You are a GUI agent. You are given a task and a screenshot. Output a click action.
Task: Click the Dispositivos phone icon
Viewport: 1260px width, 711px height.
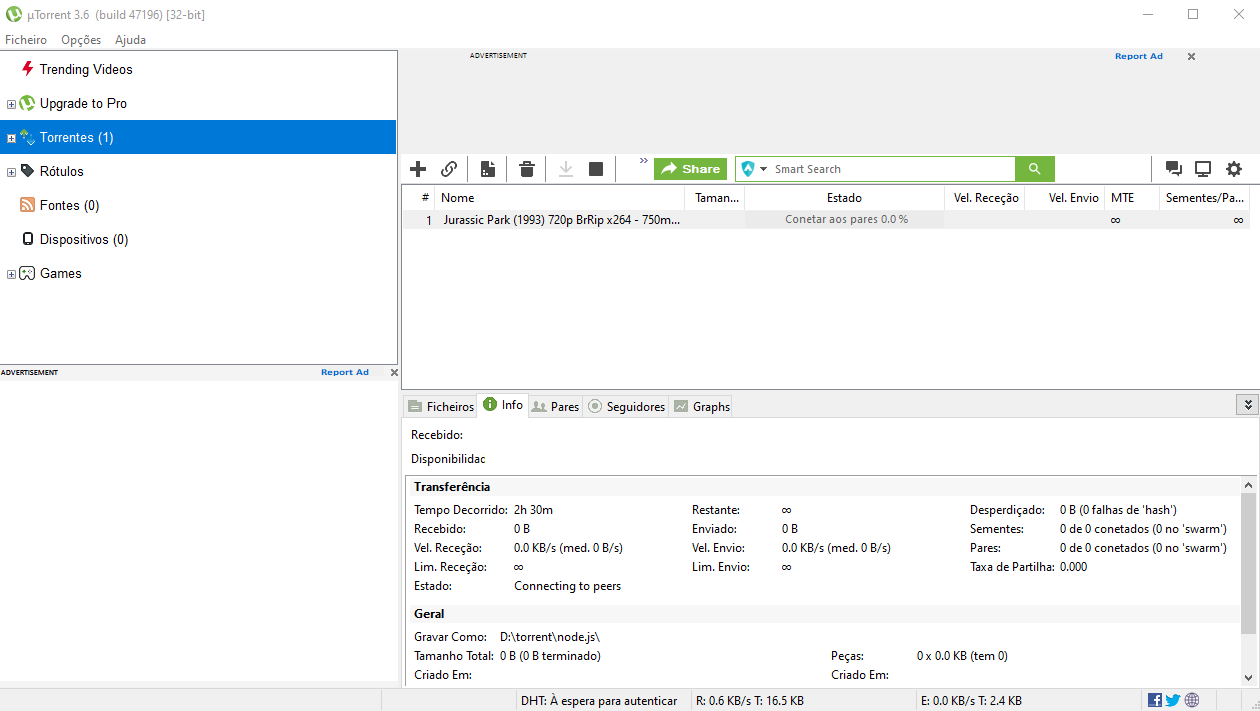coord(28,239)
